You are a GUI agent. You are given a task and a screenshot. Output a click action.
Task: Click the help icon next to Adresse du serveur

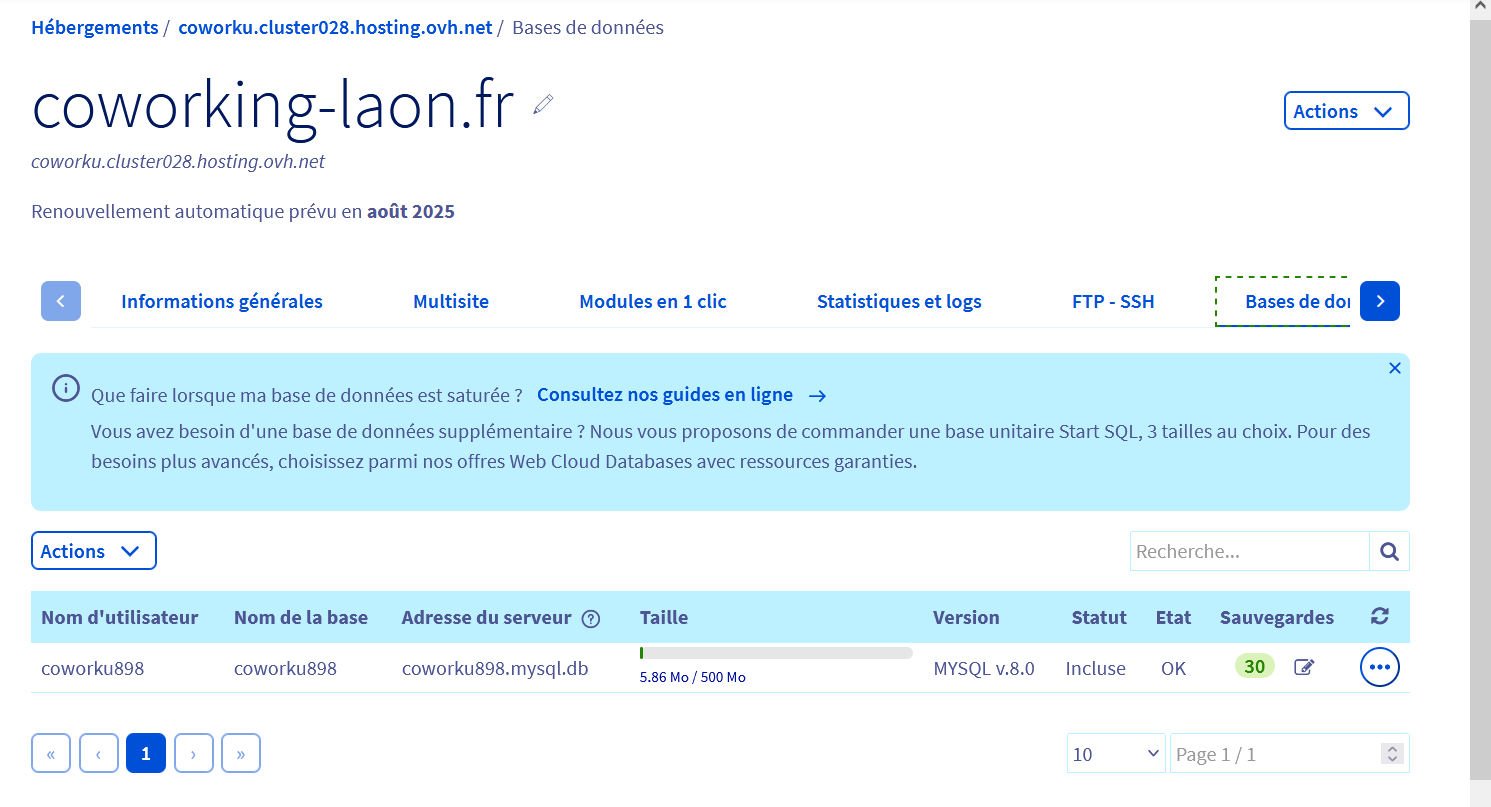(591, 619)
